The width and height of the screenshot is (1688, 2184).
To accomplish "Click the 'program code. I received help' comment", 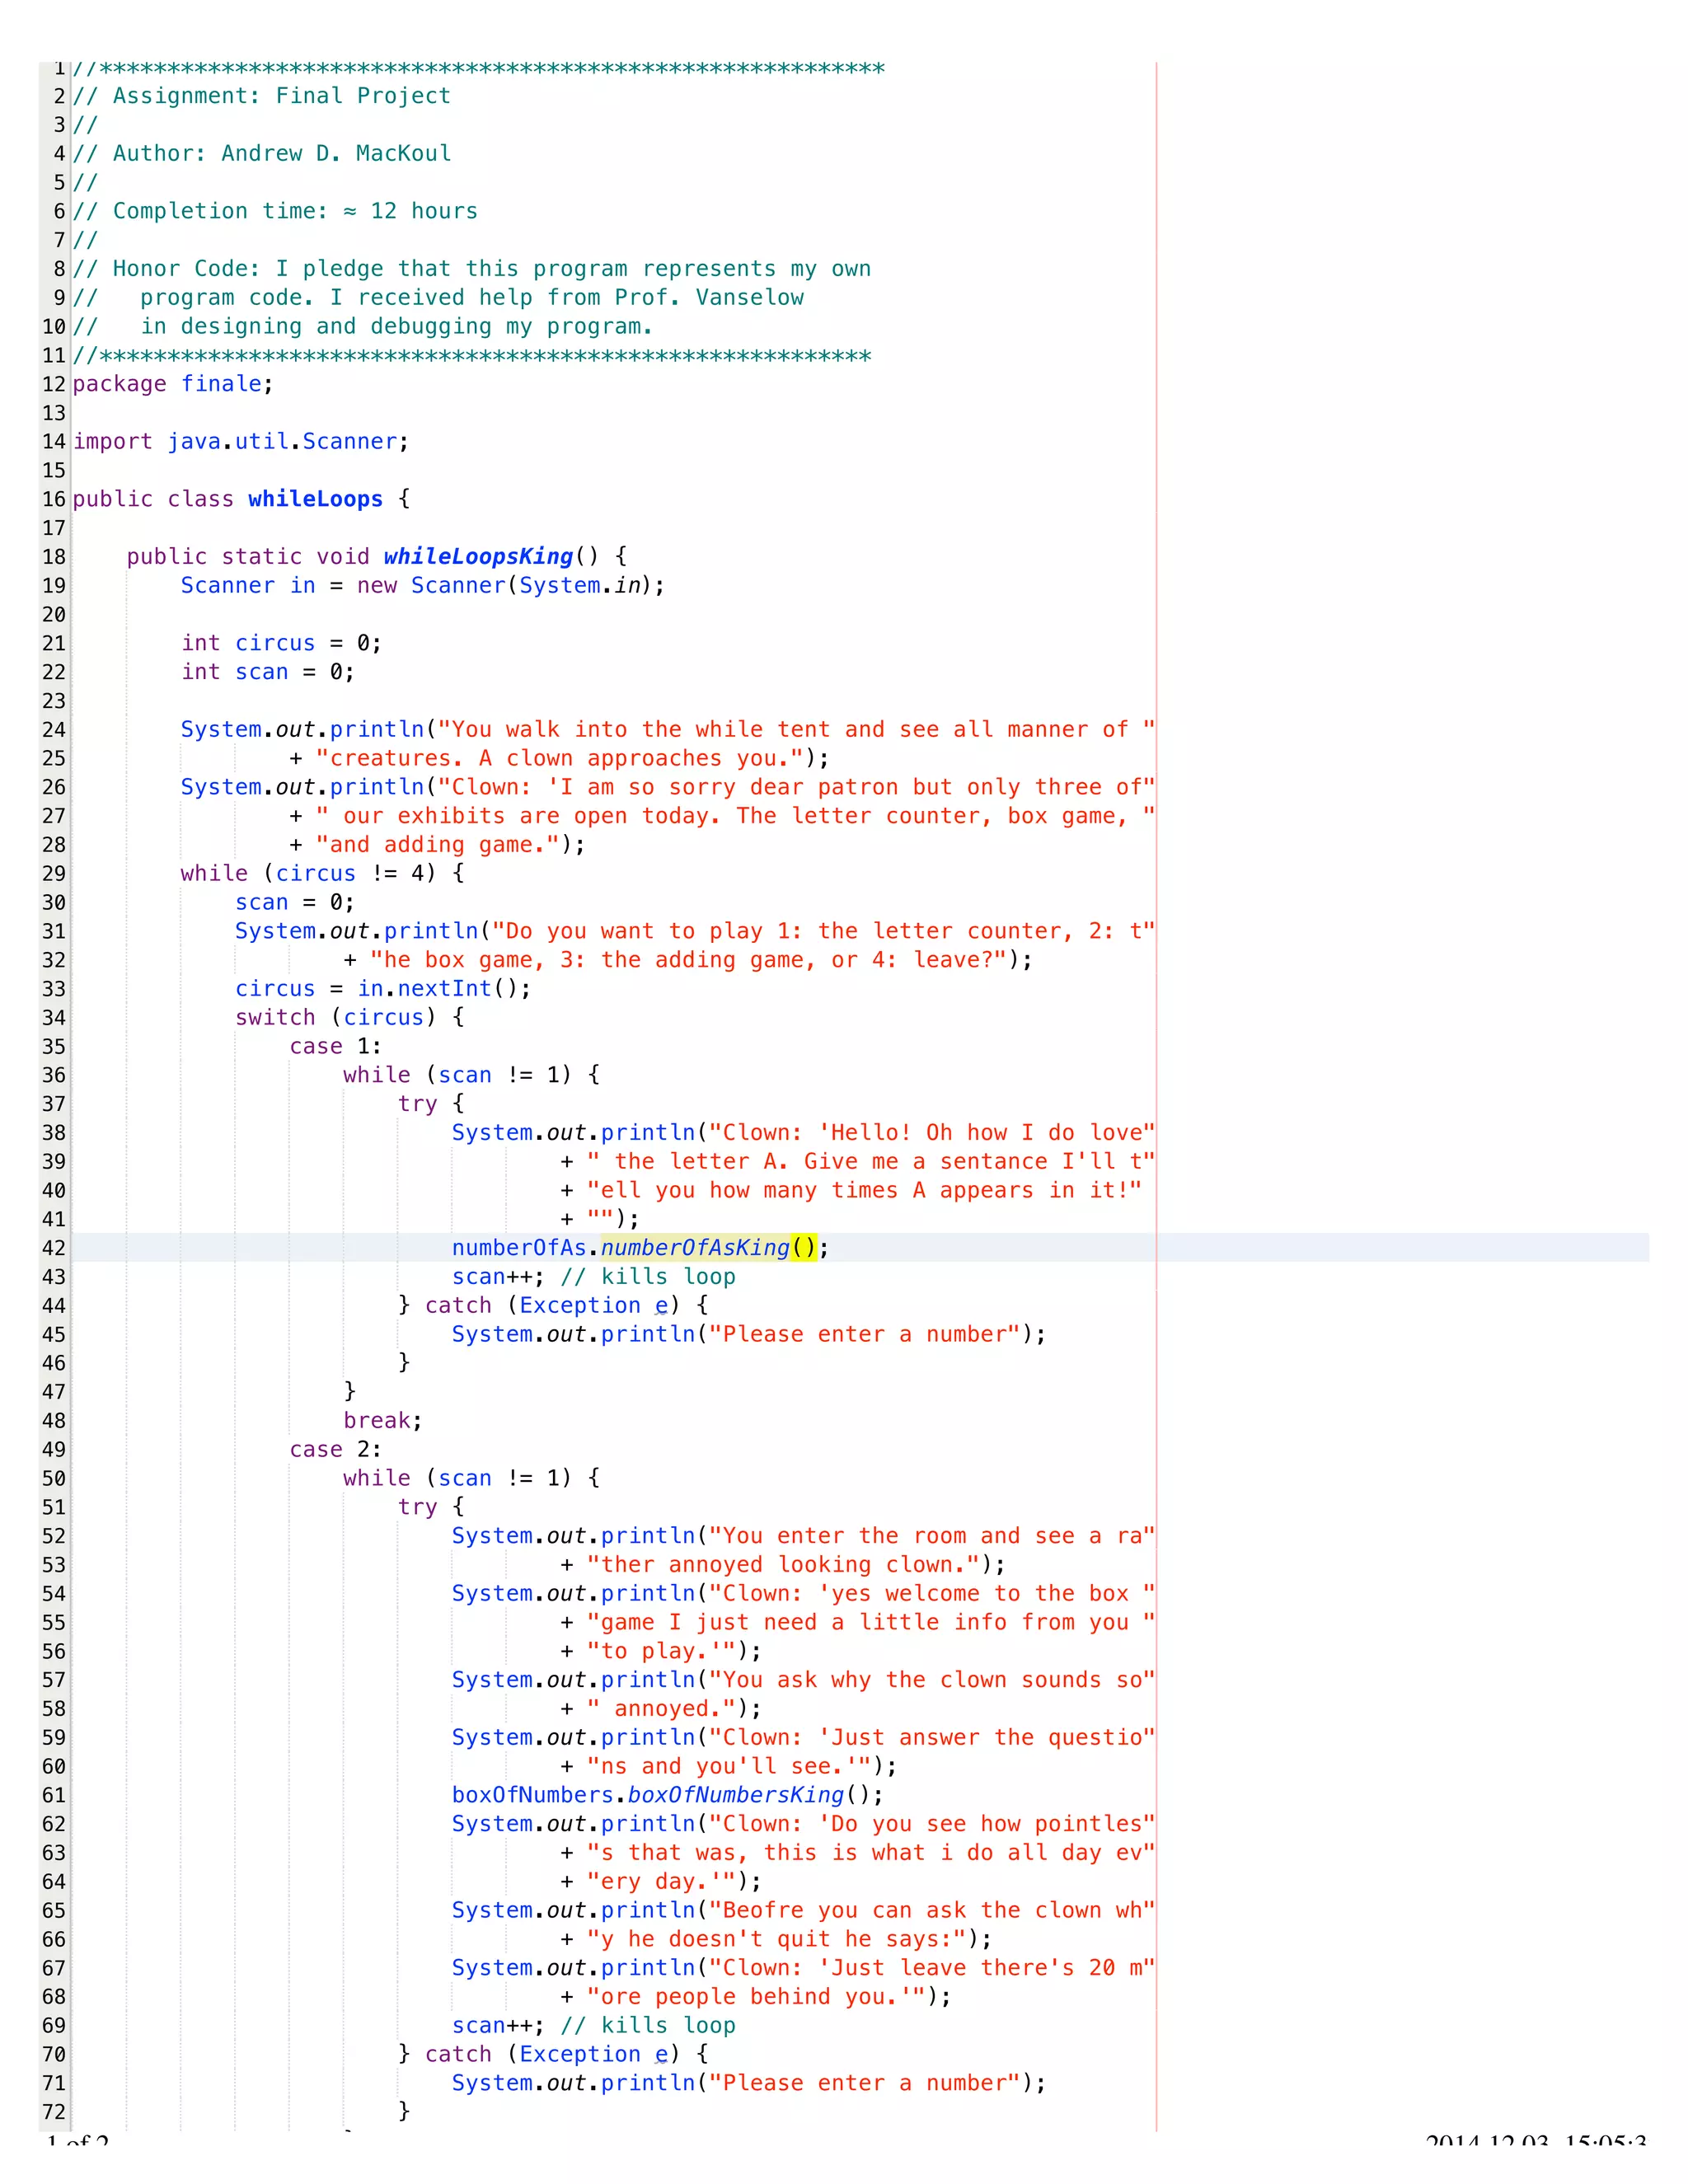I will click(x=438, y=298).
